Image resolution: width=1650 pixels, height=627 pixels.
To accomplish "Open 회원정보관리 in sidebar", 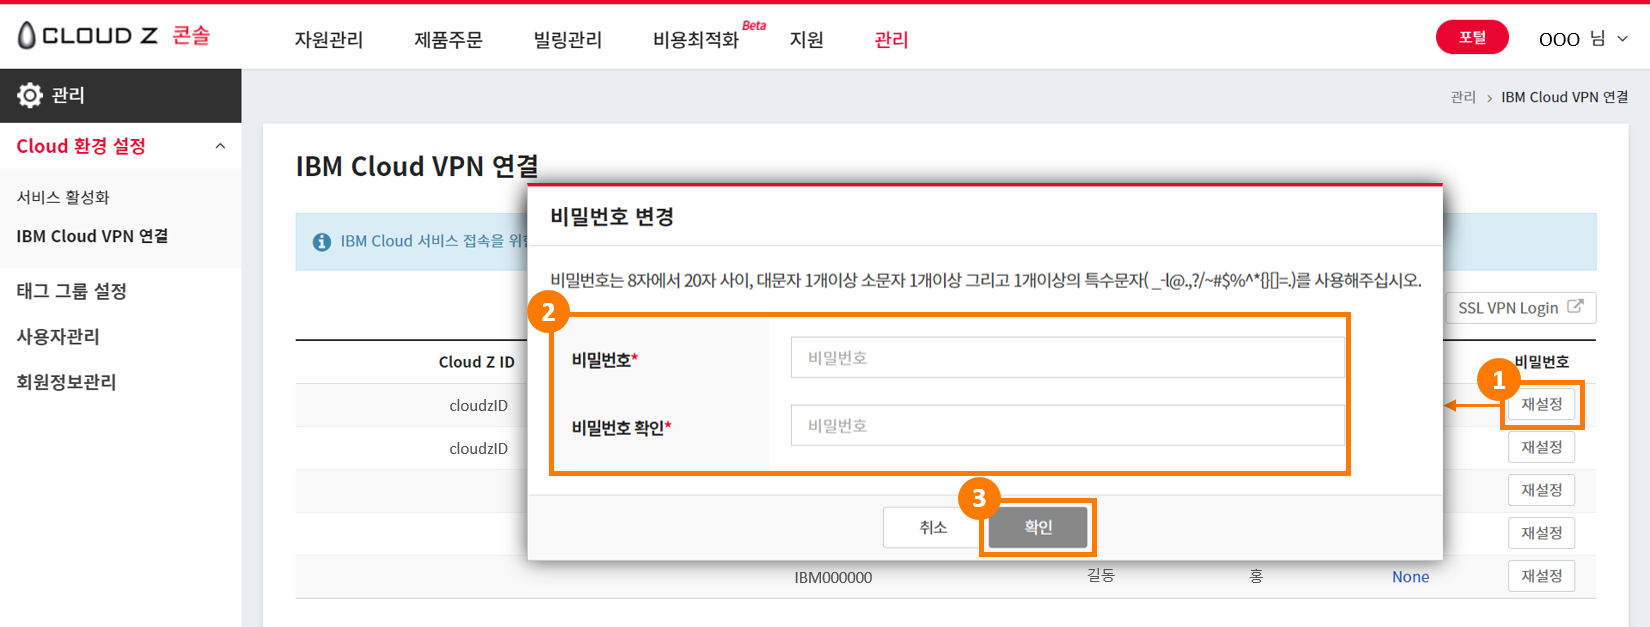I will pos(66,382).
